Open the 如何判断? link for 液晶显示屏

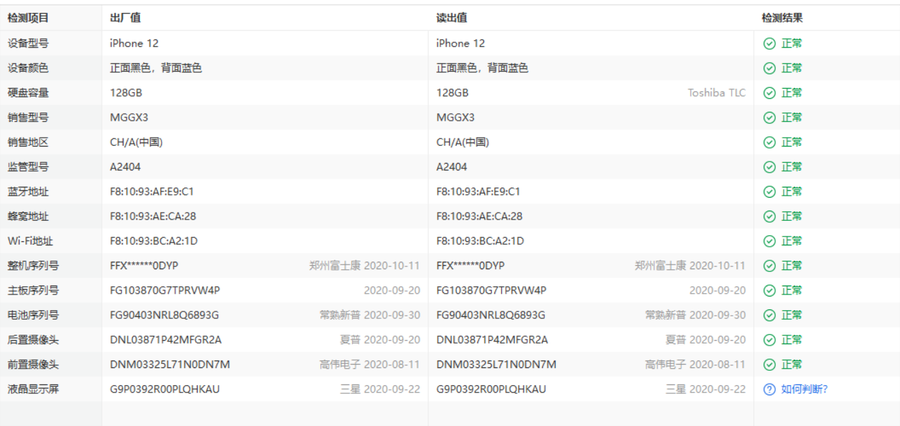[x=804, y=389]
